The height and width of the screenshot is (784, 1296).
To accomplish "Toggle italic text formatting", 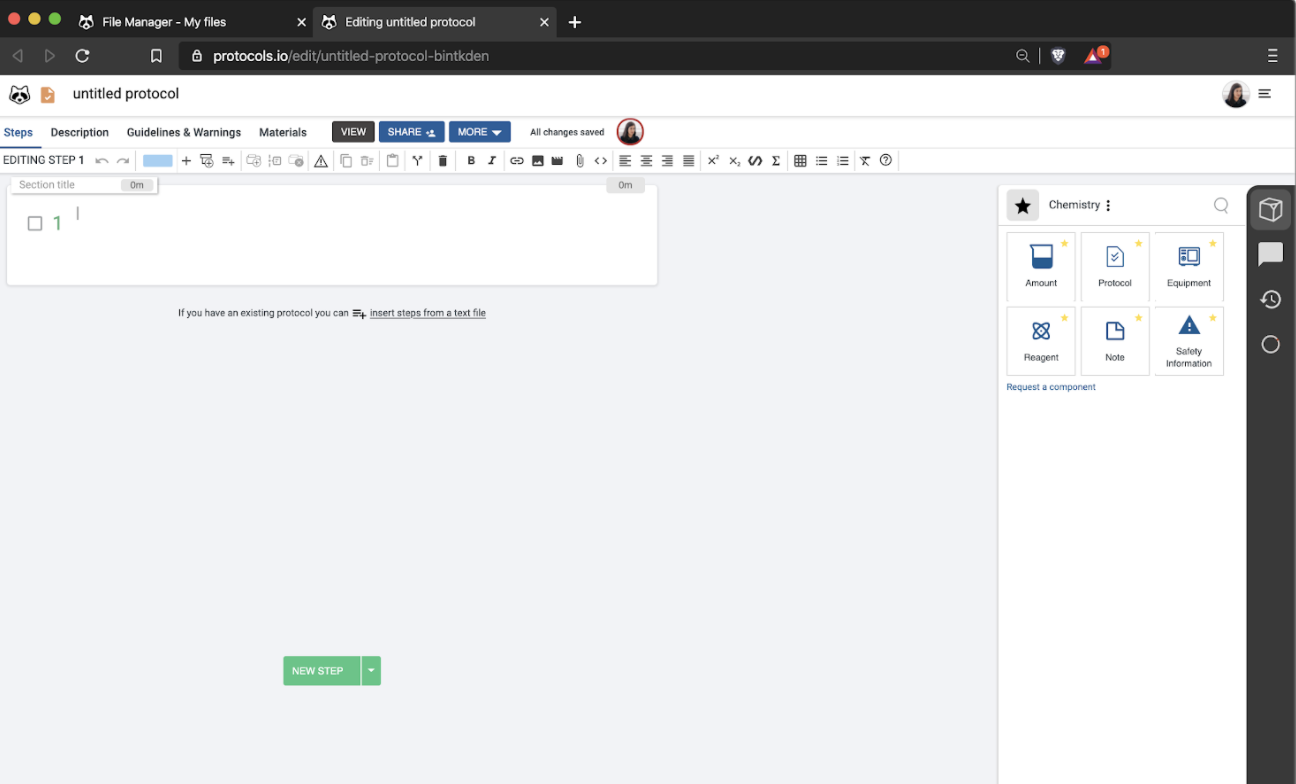I will [x=490, y=160].
